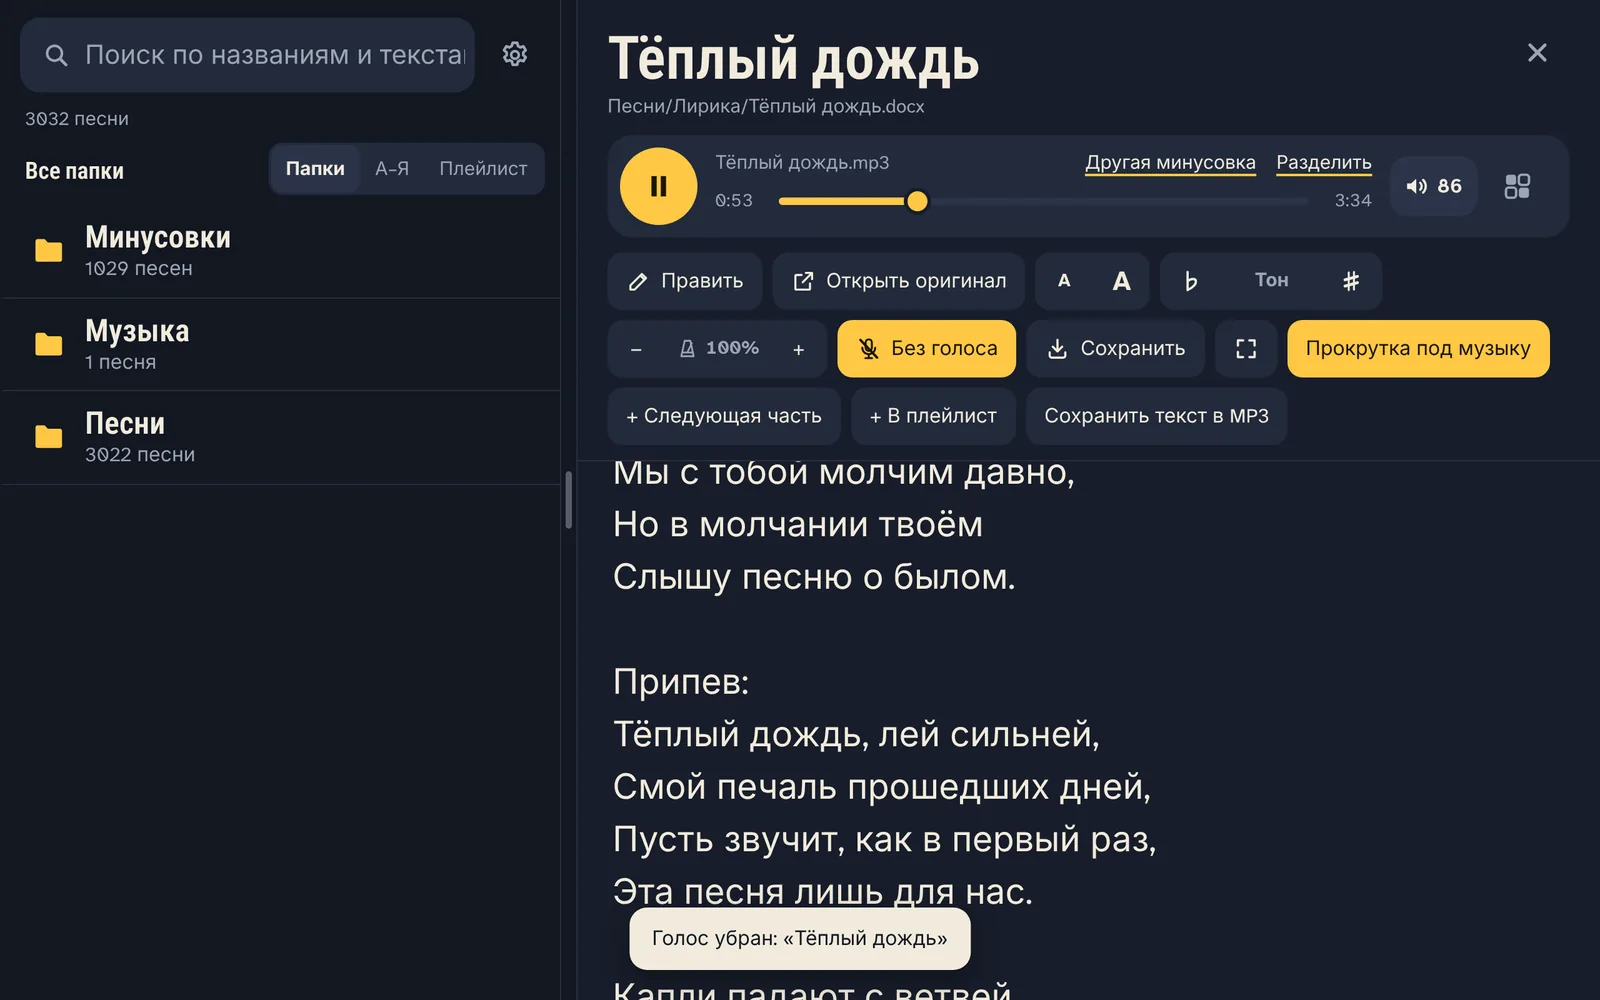This screenshot has height=1000, width=1600.
Task: Click Сохранить download button
Action: point(1116,349)
